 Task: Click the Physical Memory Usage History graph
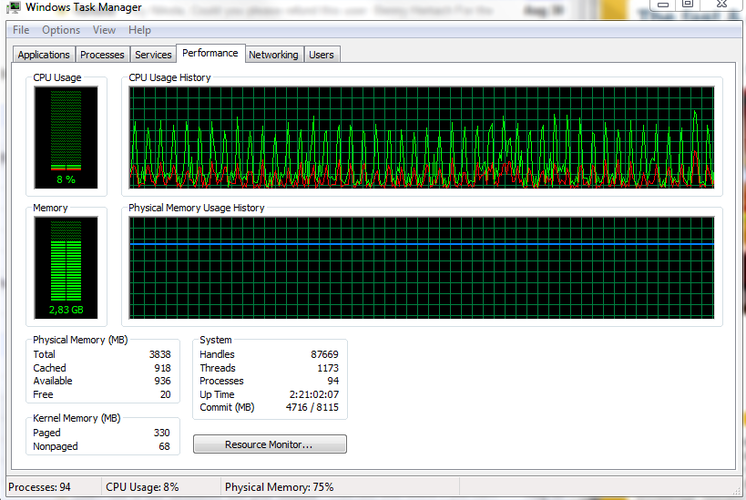422,268
